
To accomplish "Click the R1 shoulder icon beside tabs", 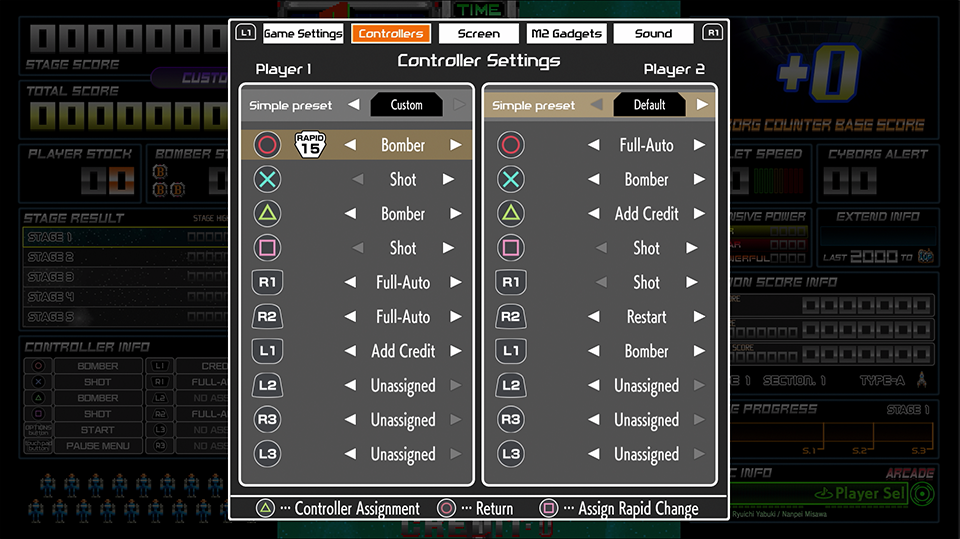I will tap(713, 32).
